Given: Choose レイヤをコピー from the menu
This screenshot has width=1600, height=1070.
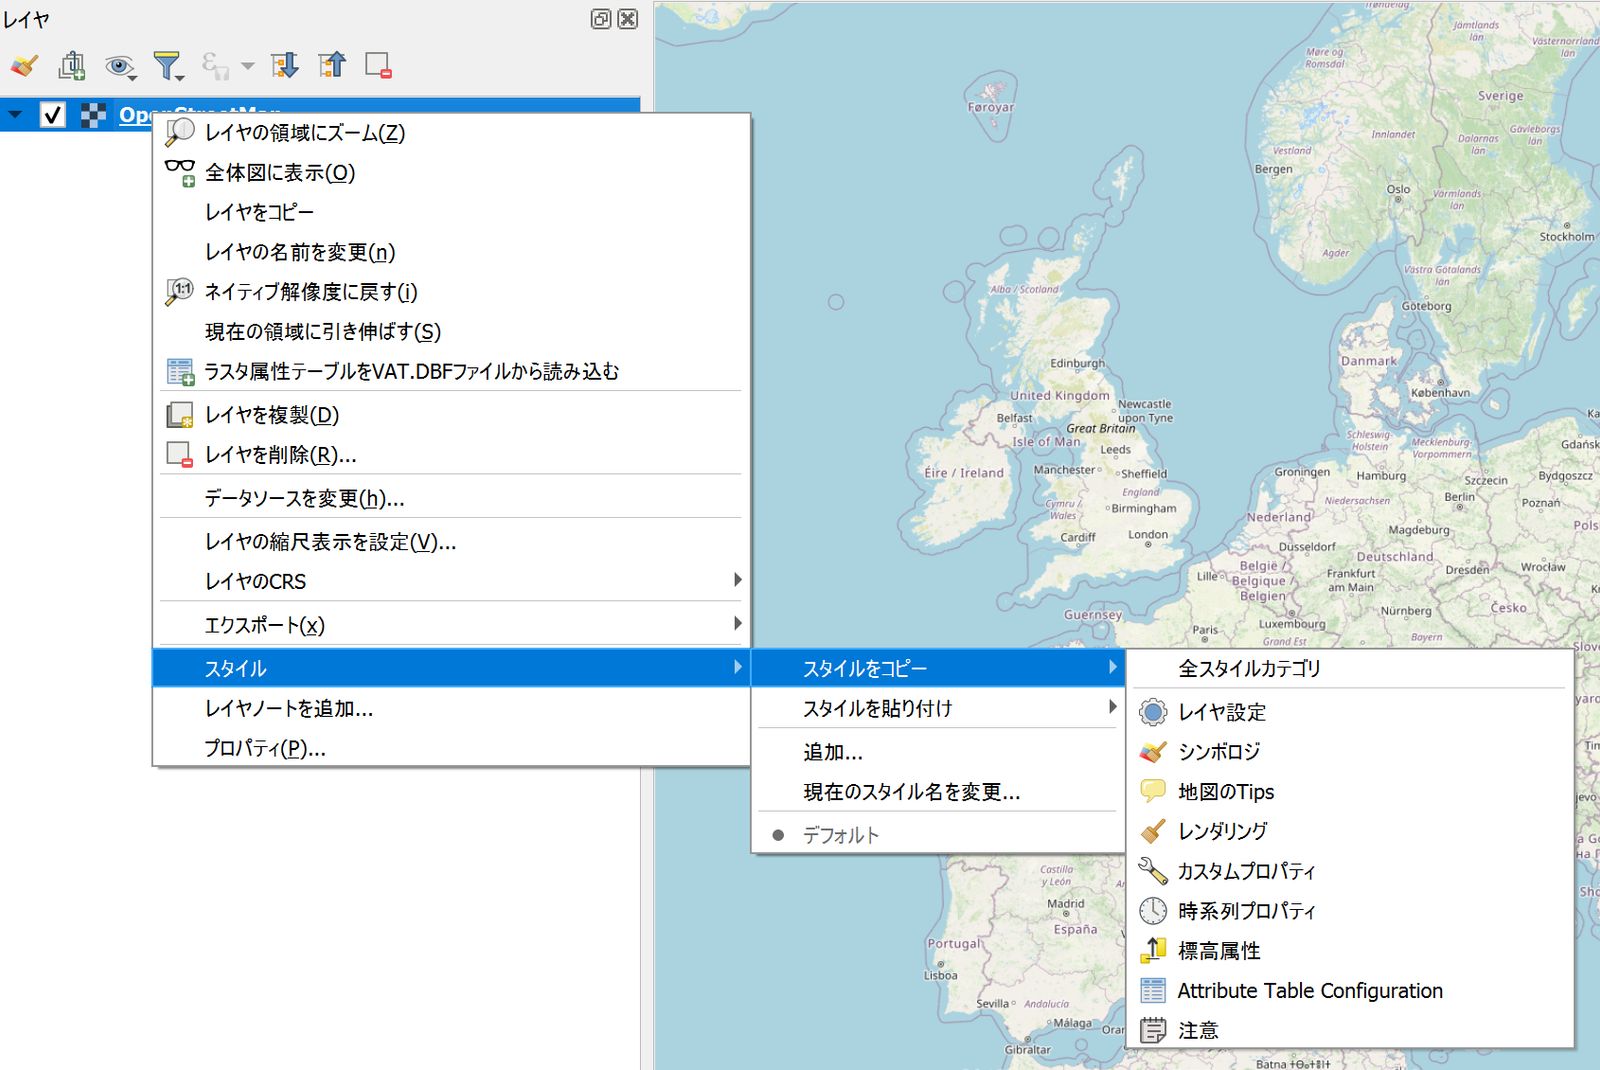Looking at the screenshot, I should point(451,212).
